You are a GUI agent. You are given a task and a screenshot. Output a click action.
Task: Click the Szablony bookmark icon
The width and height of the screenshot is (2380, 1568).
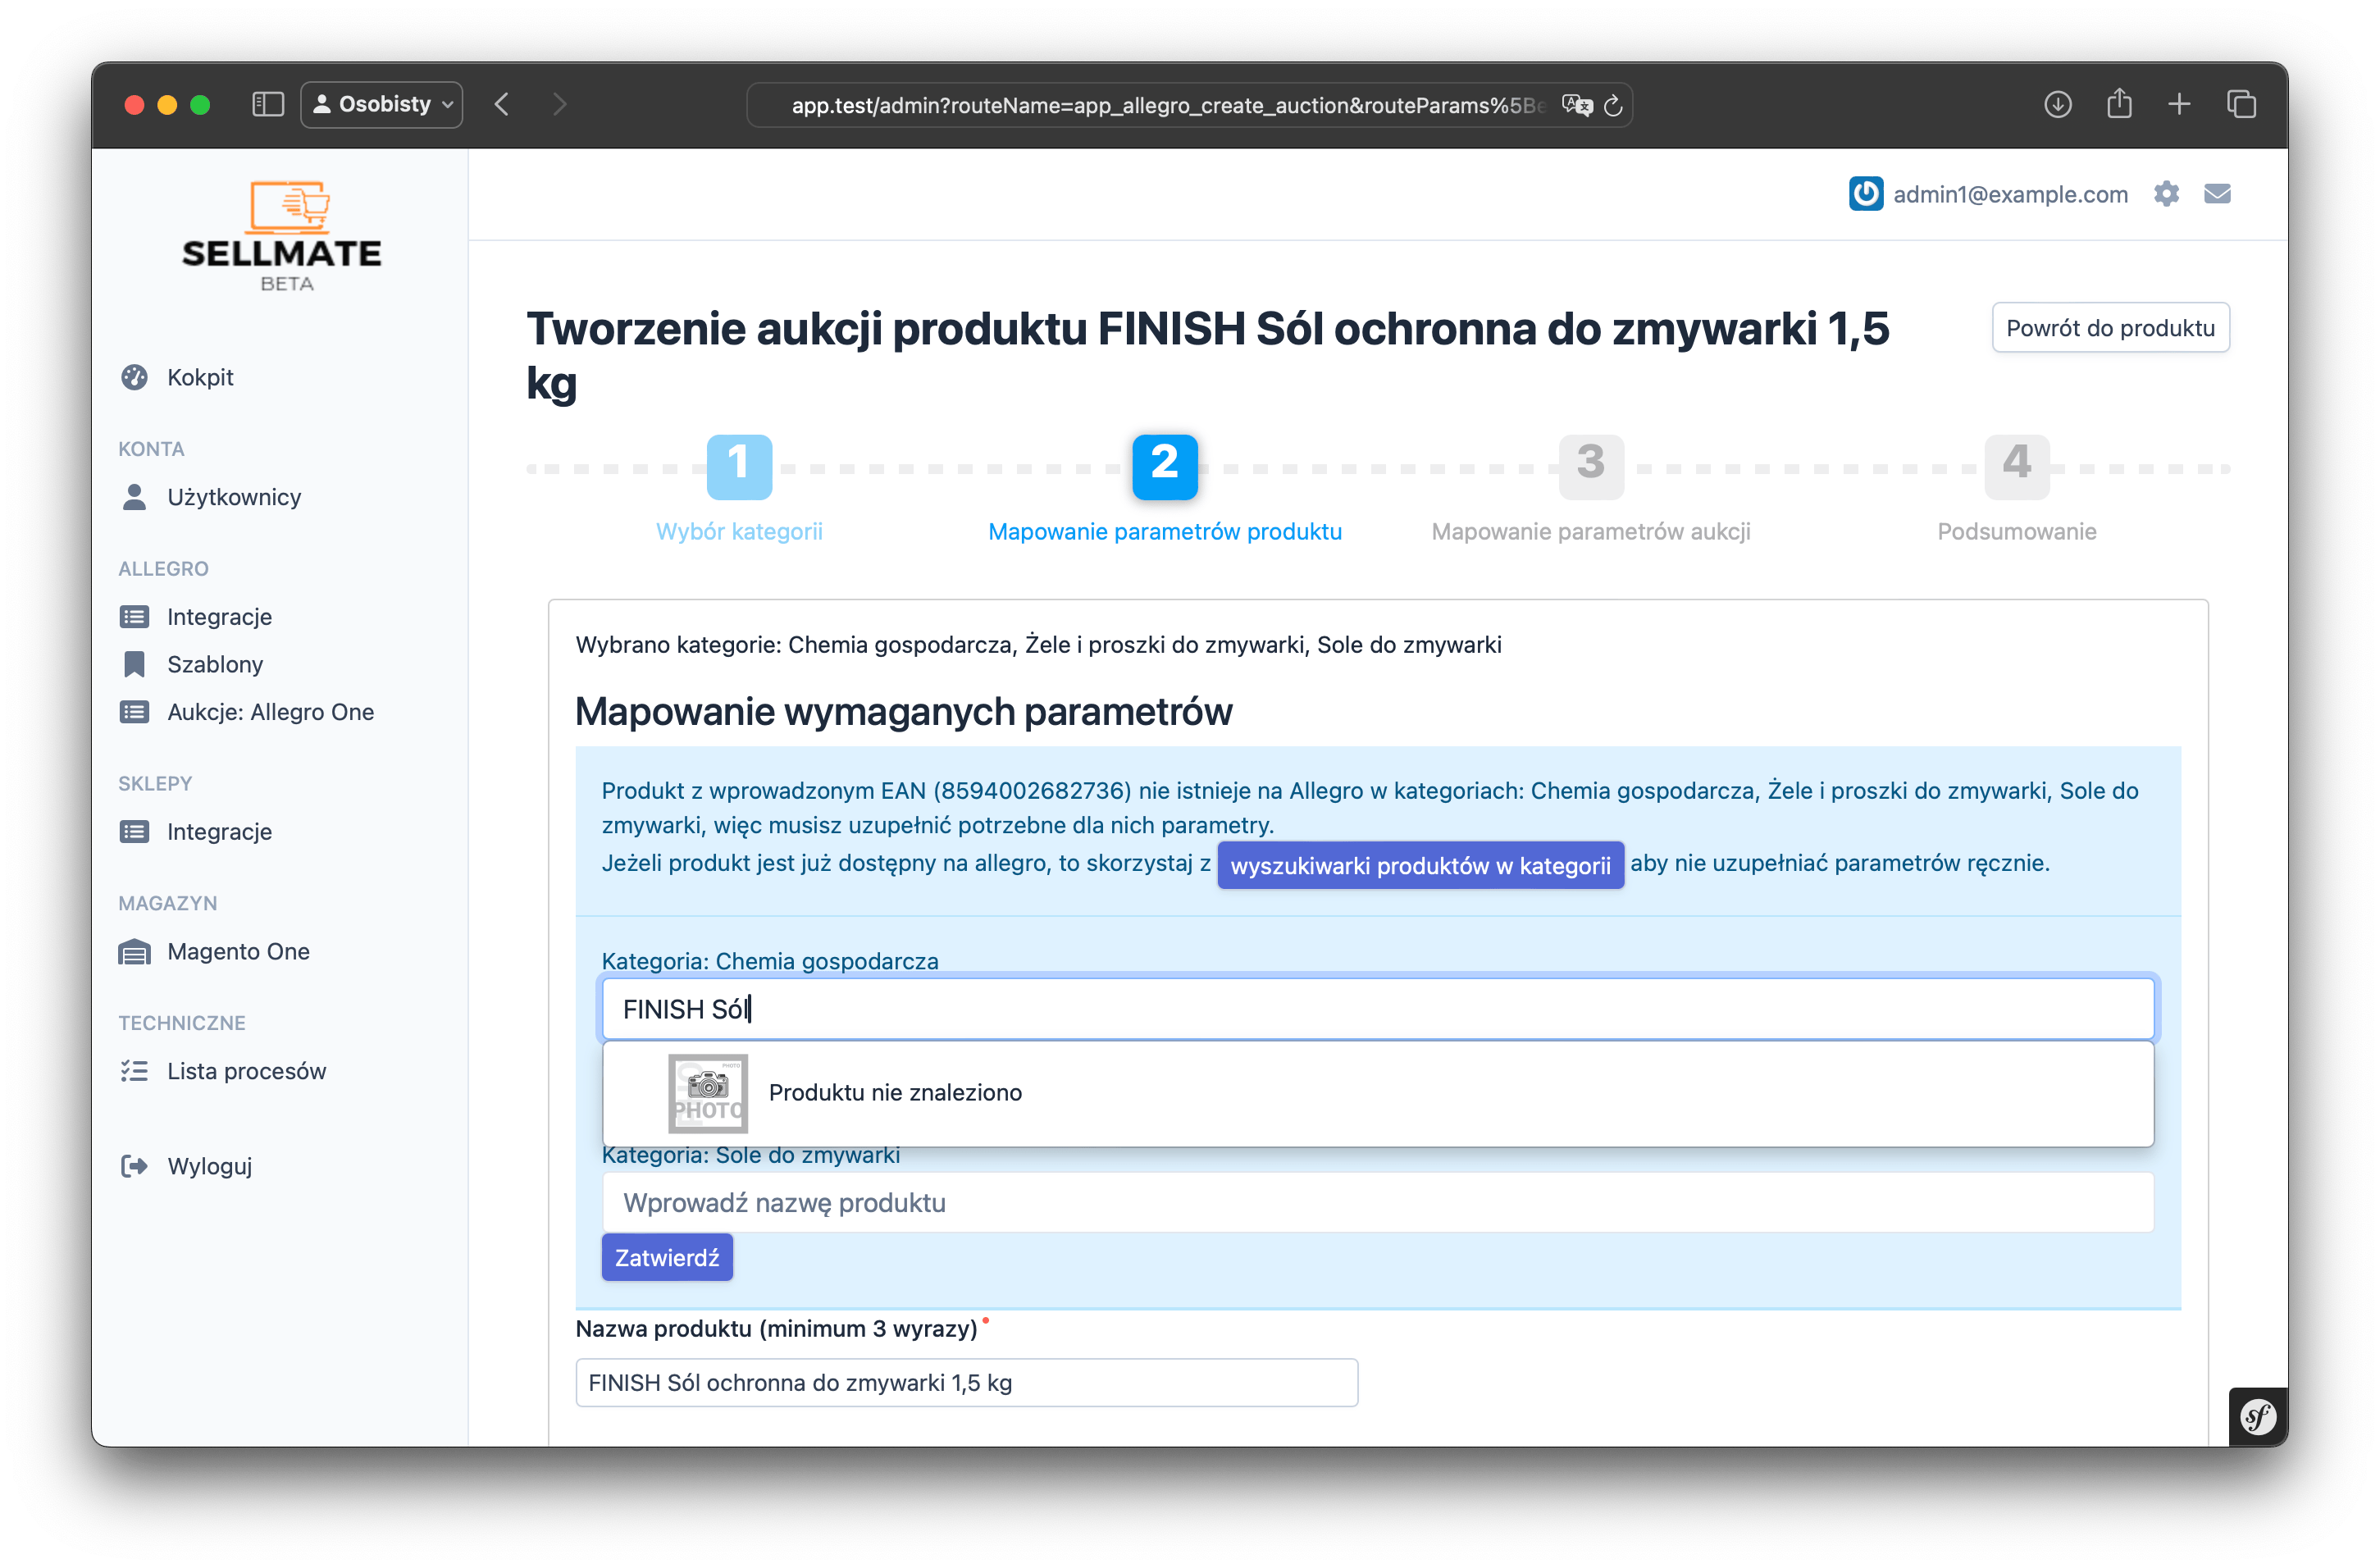134,664
